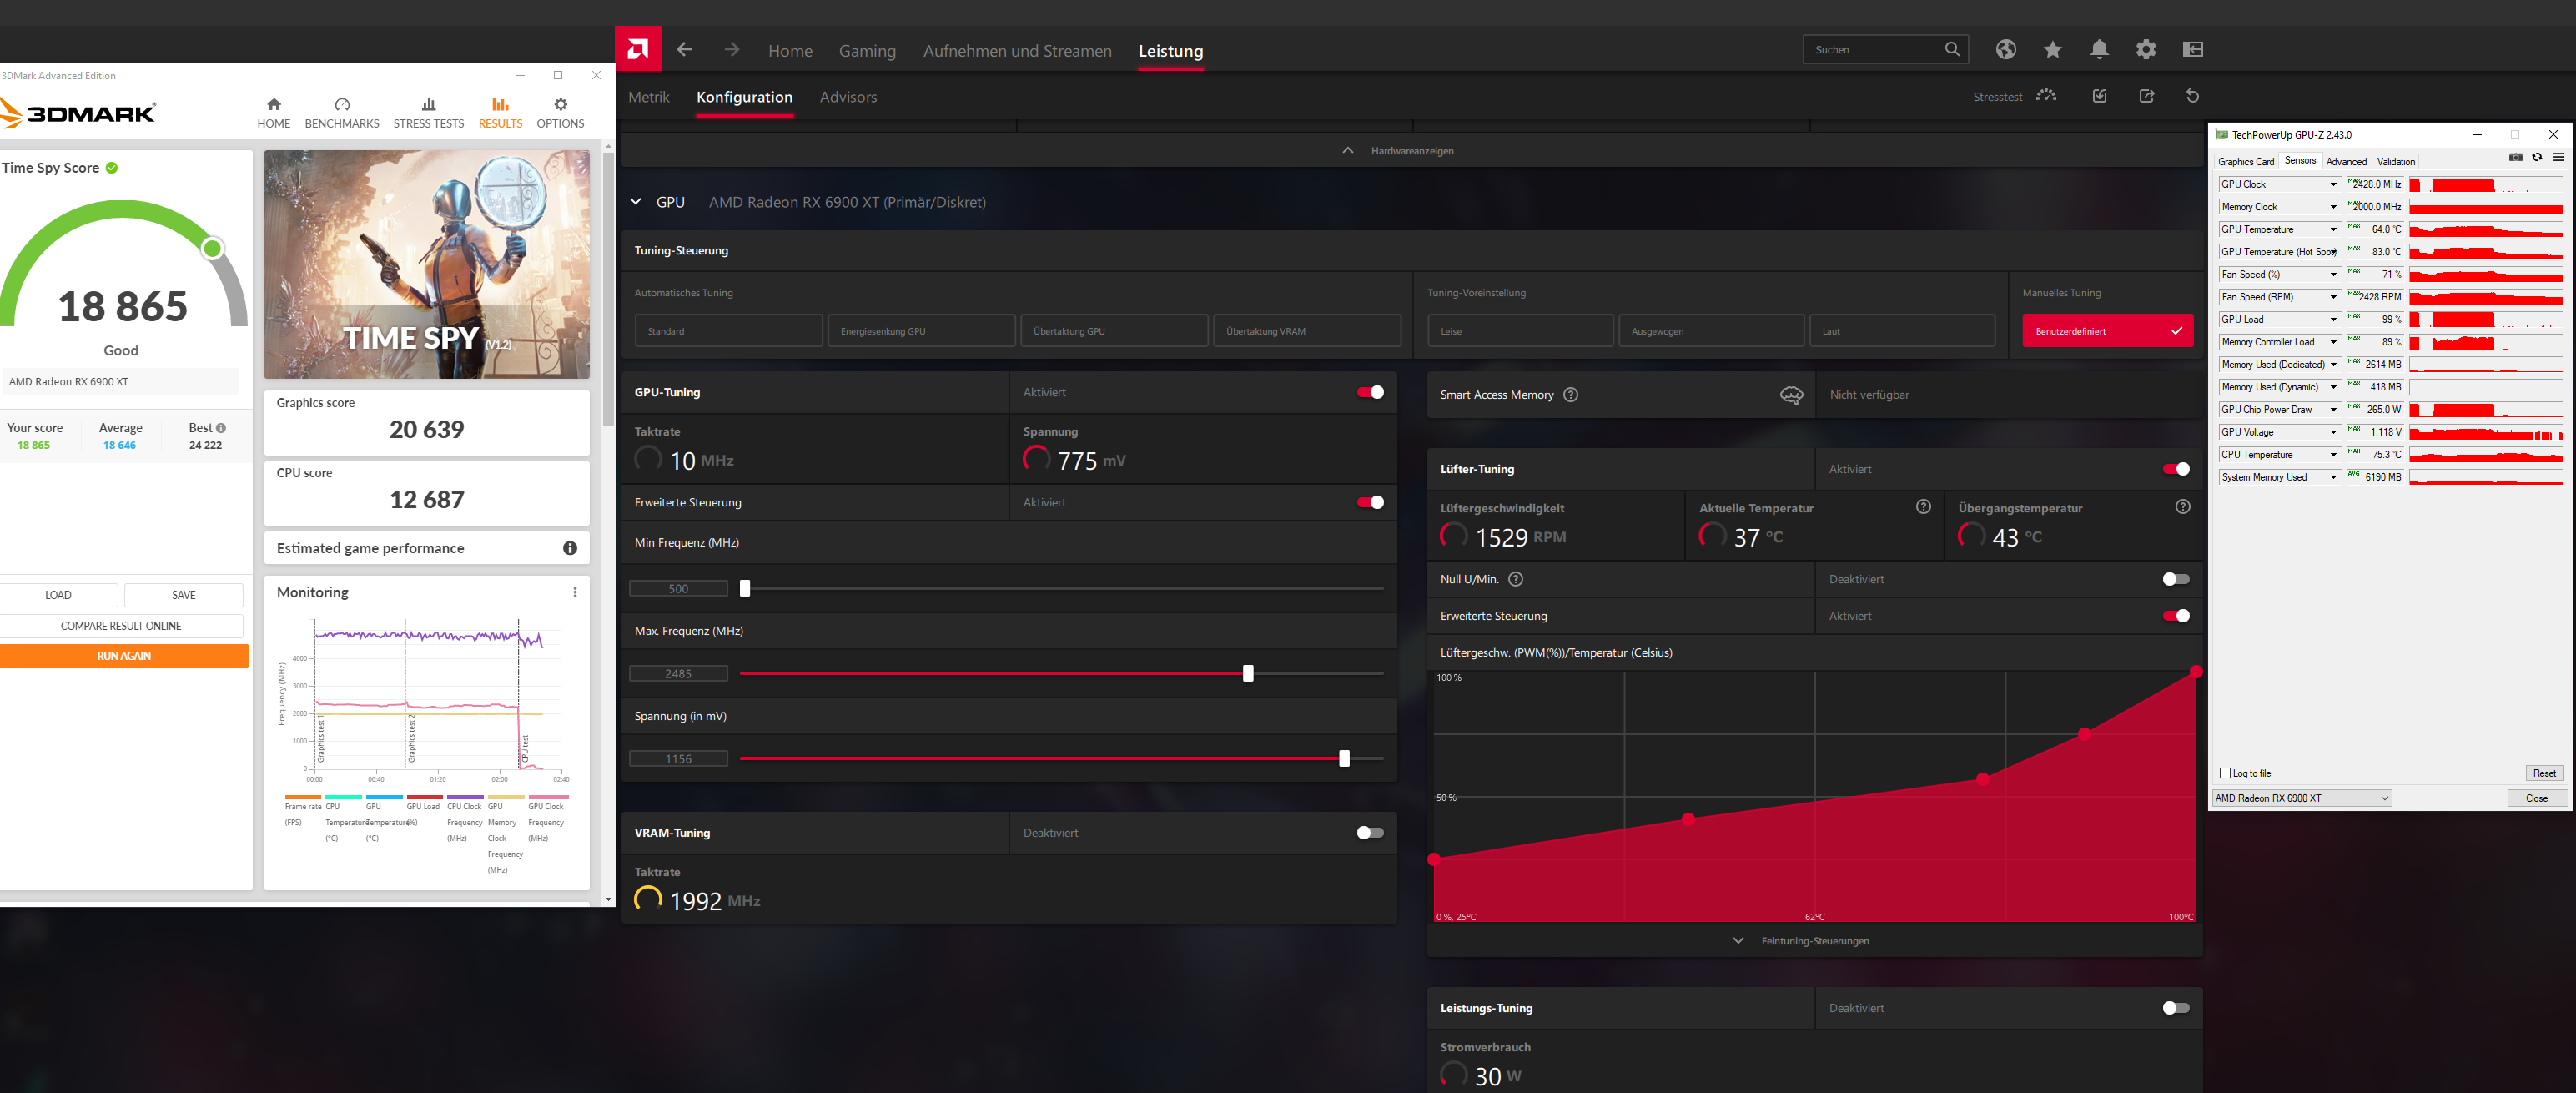Screen dimensions: 2576x1093
Task: Click reset tuning arrow icon
Action: (x=2192, y=96)
